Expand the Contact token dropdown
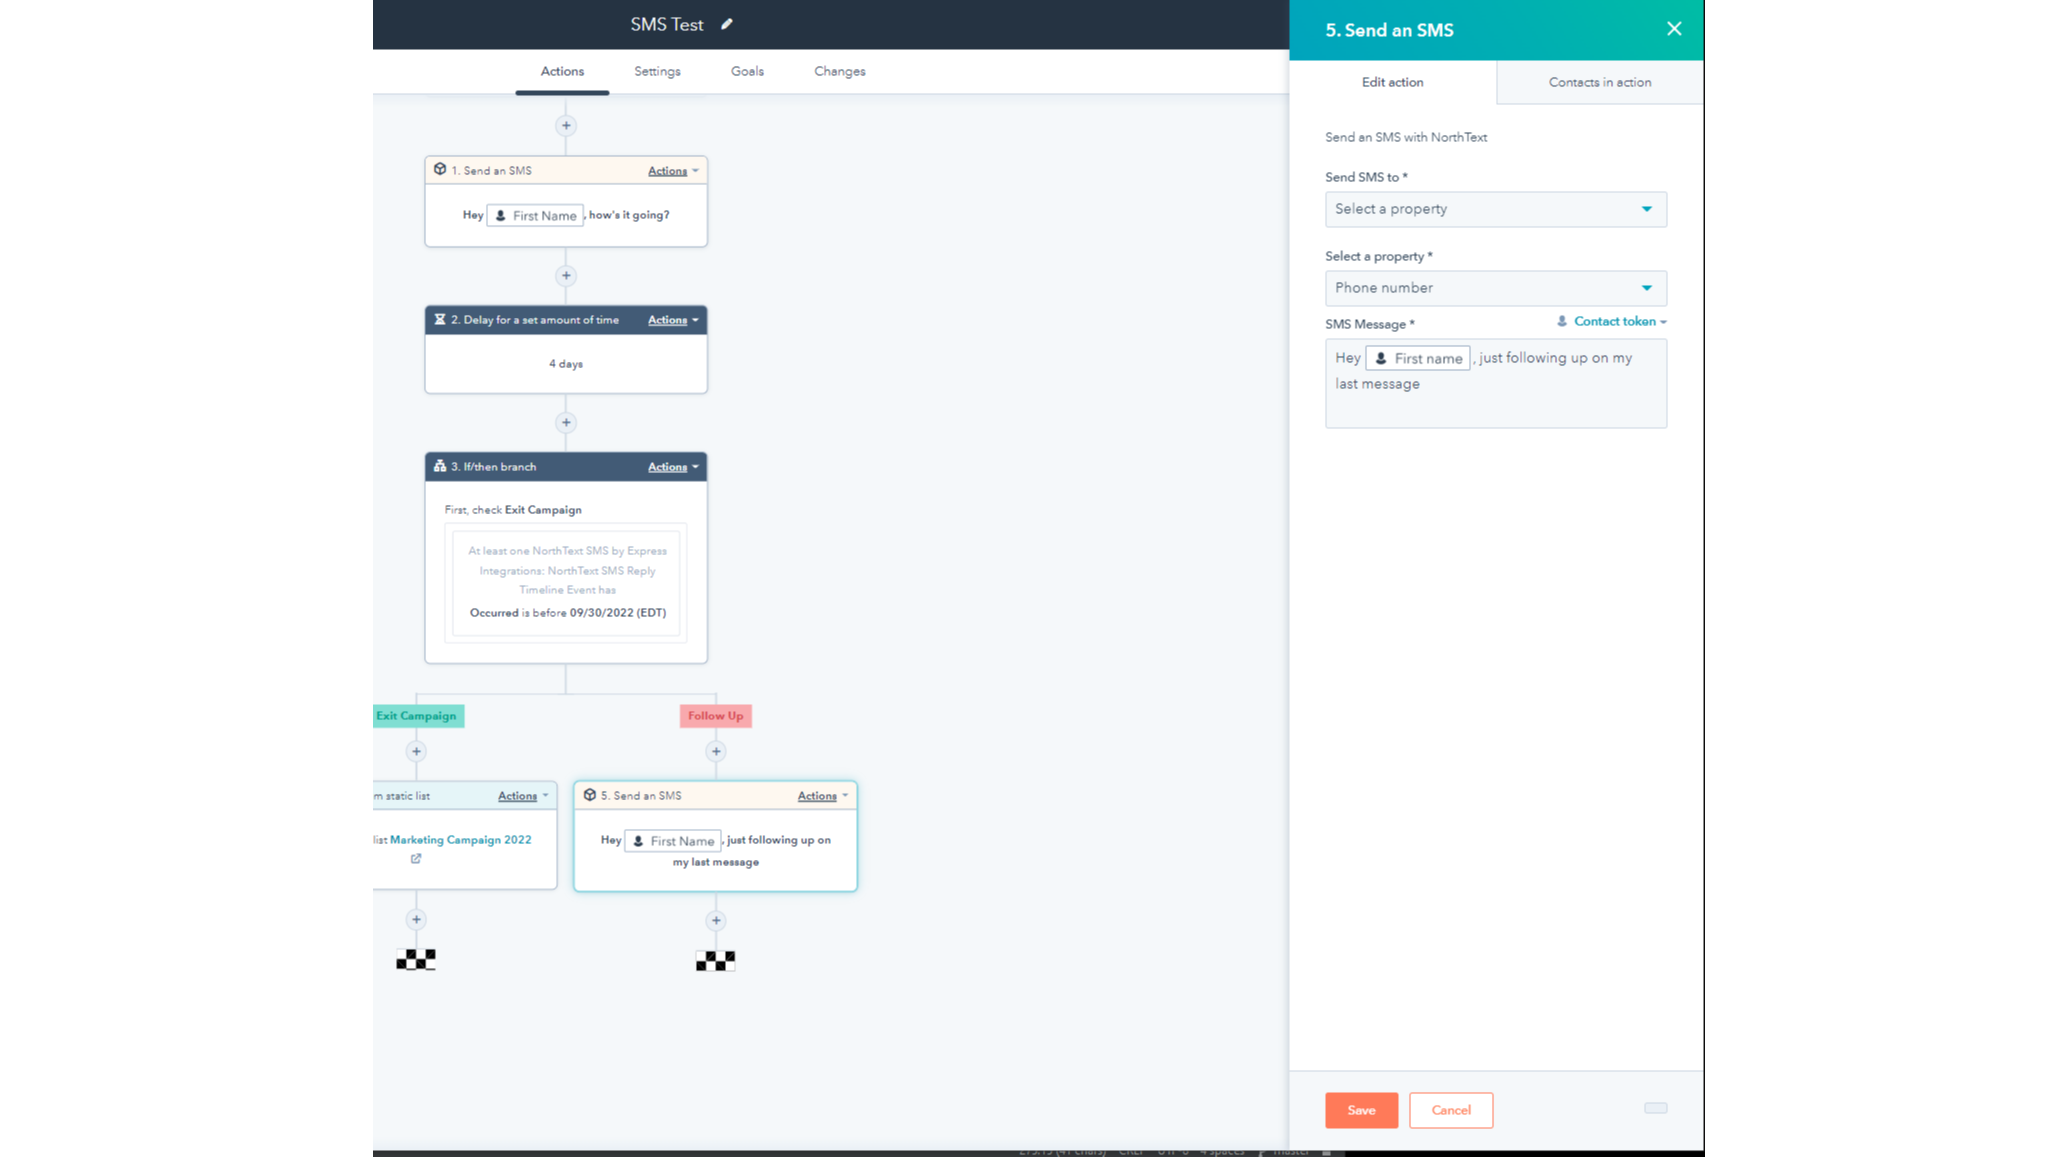Viewport: 2056px width, 1157px height. pos(1612,321)
